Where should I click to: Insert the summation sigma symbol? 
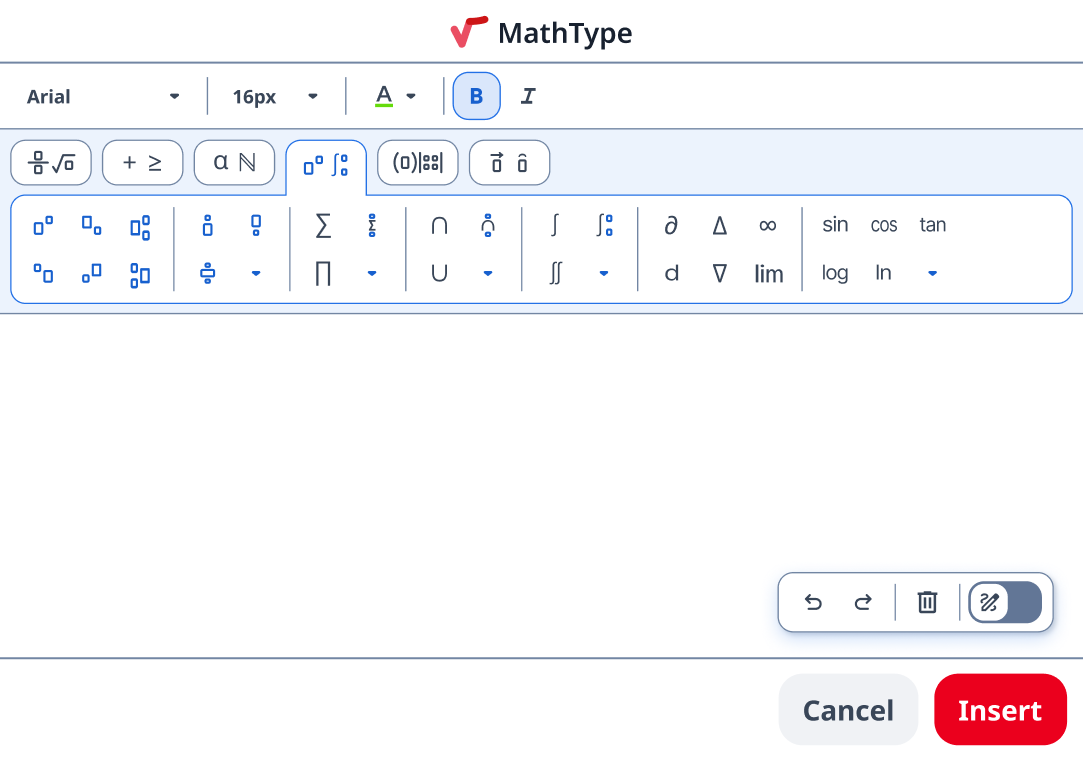click(x=323, y=226)
